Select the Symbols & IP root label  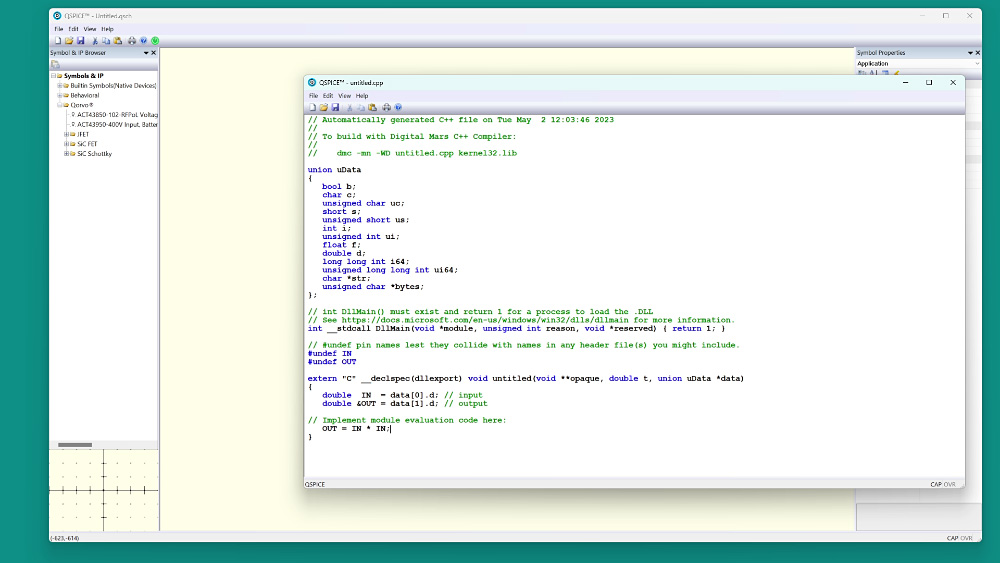pyautogui.click(x=84, y=76)
